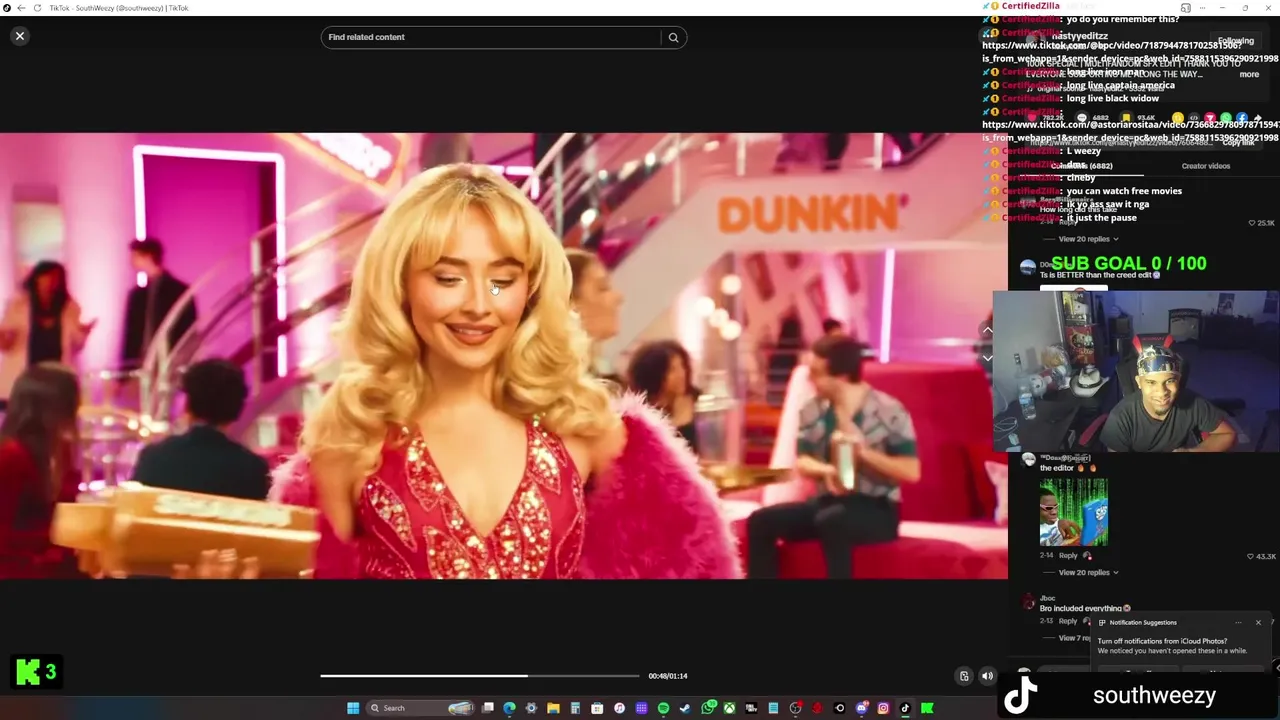Viewport: 1280px width, 720px height.
Task: Open Steam from the taskbar
Action: coord(685,708)
